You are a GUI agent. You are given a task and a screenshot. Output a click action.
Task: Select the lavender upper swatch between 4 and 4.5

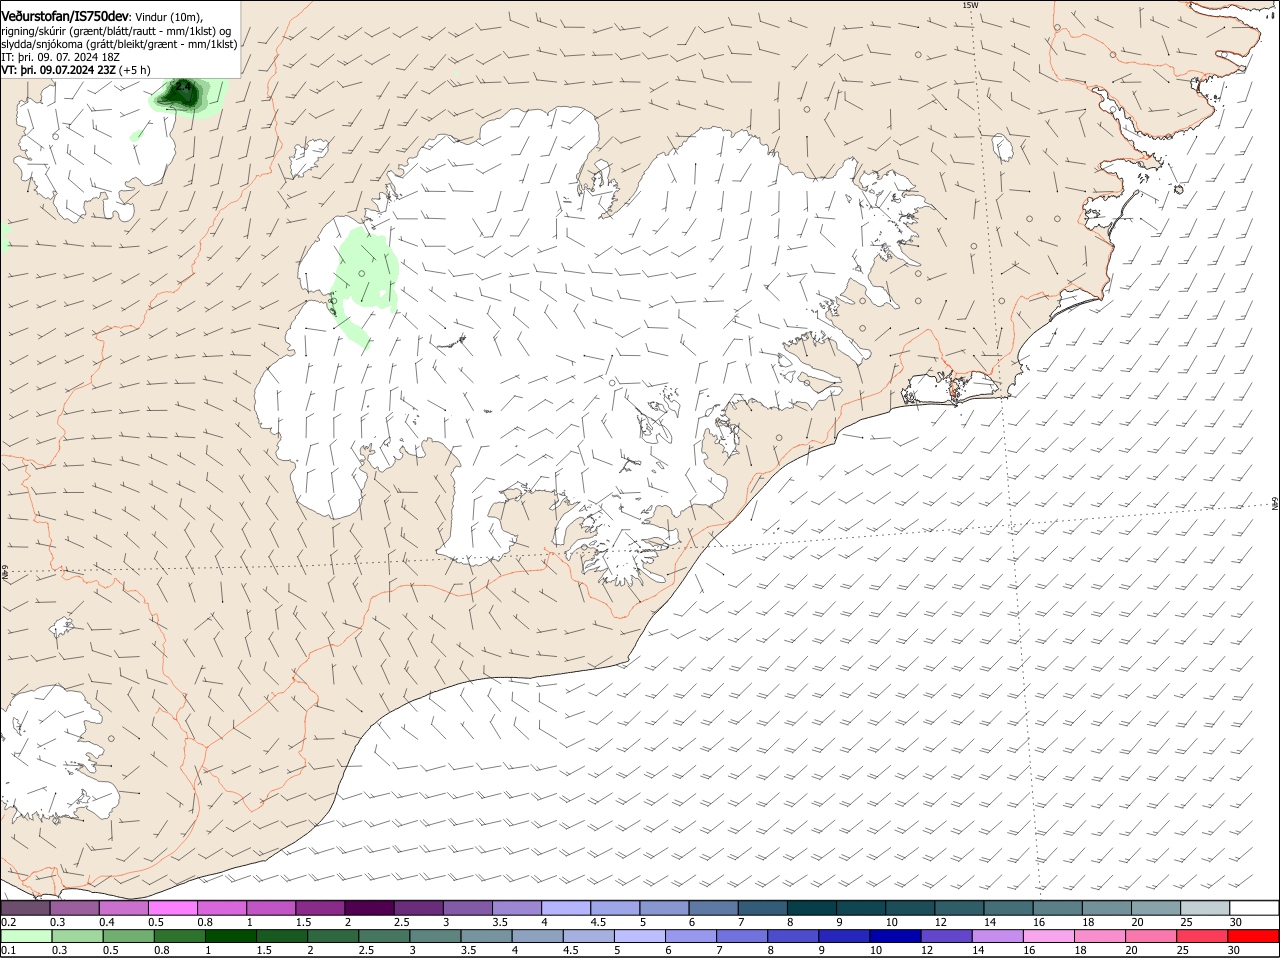(565, 908)
